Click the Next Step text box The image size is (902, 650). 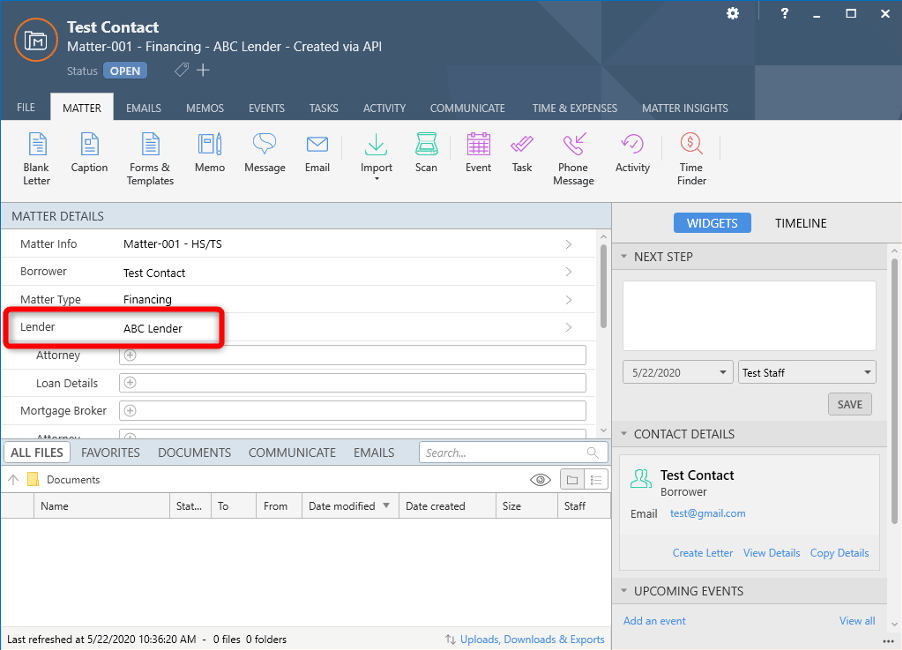[749, 315]
